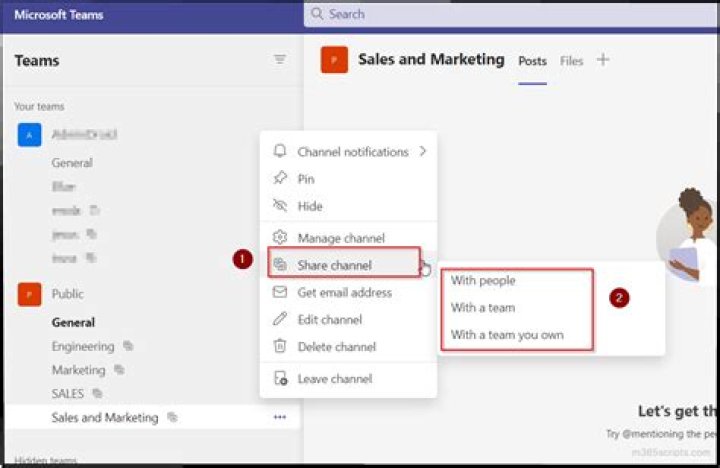Open the Public team's General channel
720x468 pixels.
[x=73, y=322]
